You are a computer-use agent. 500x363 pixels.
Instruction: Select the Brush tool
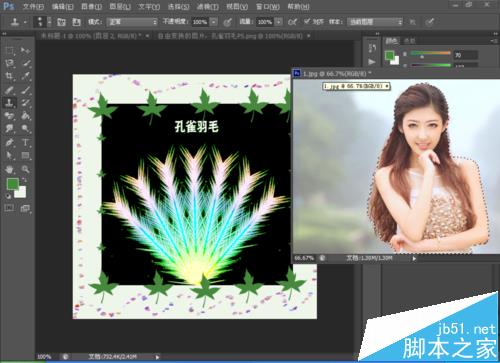point(25,90)
